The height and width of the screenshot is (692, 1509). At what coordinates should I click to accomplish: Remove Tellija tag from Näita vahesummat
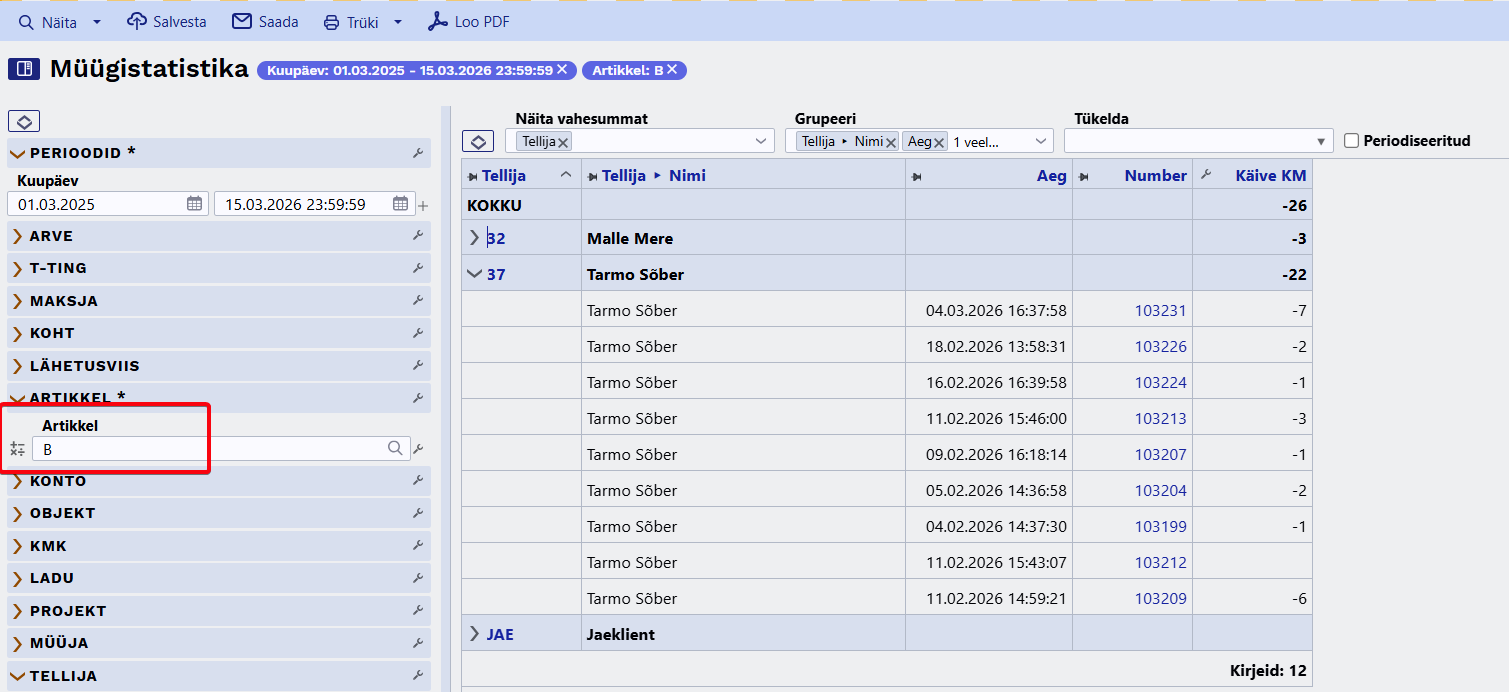tap(564, 142)
